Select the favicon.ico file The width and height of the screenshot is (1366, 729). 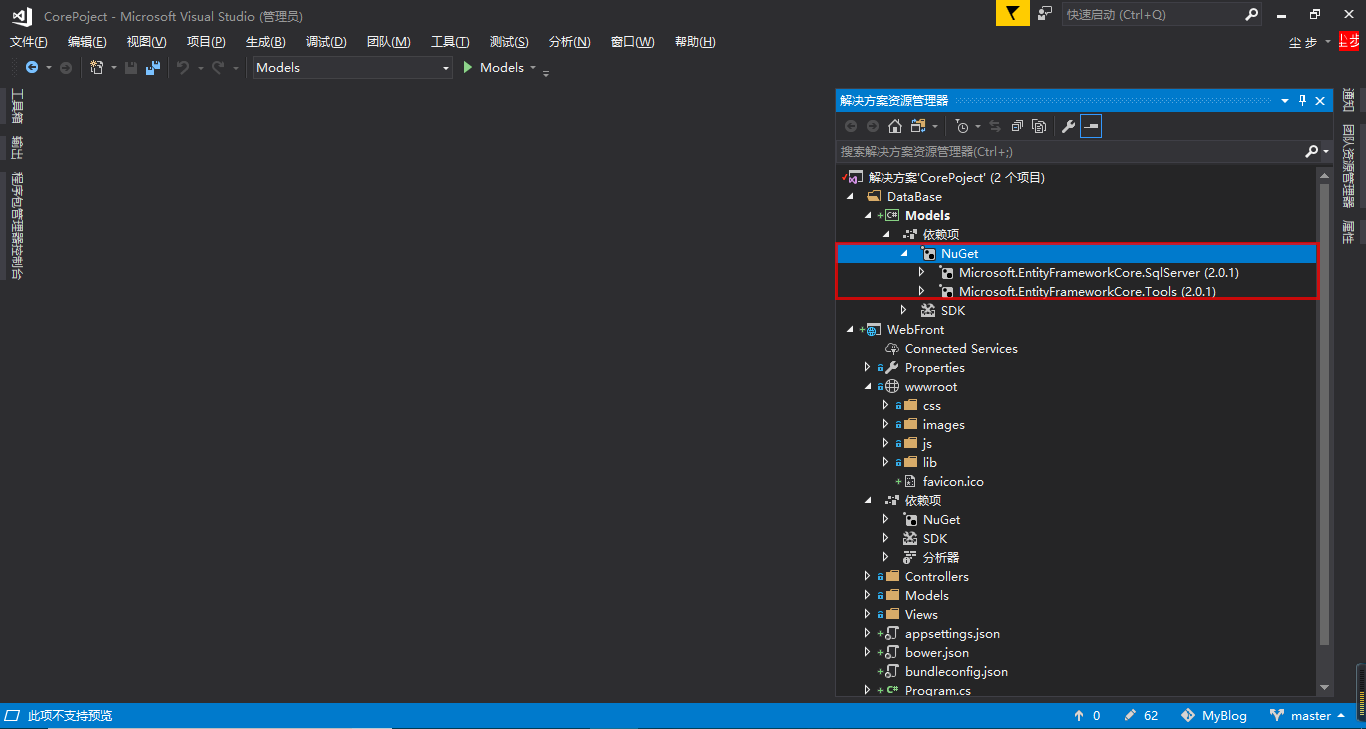point(953,482)
